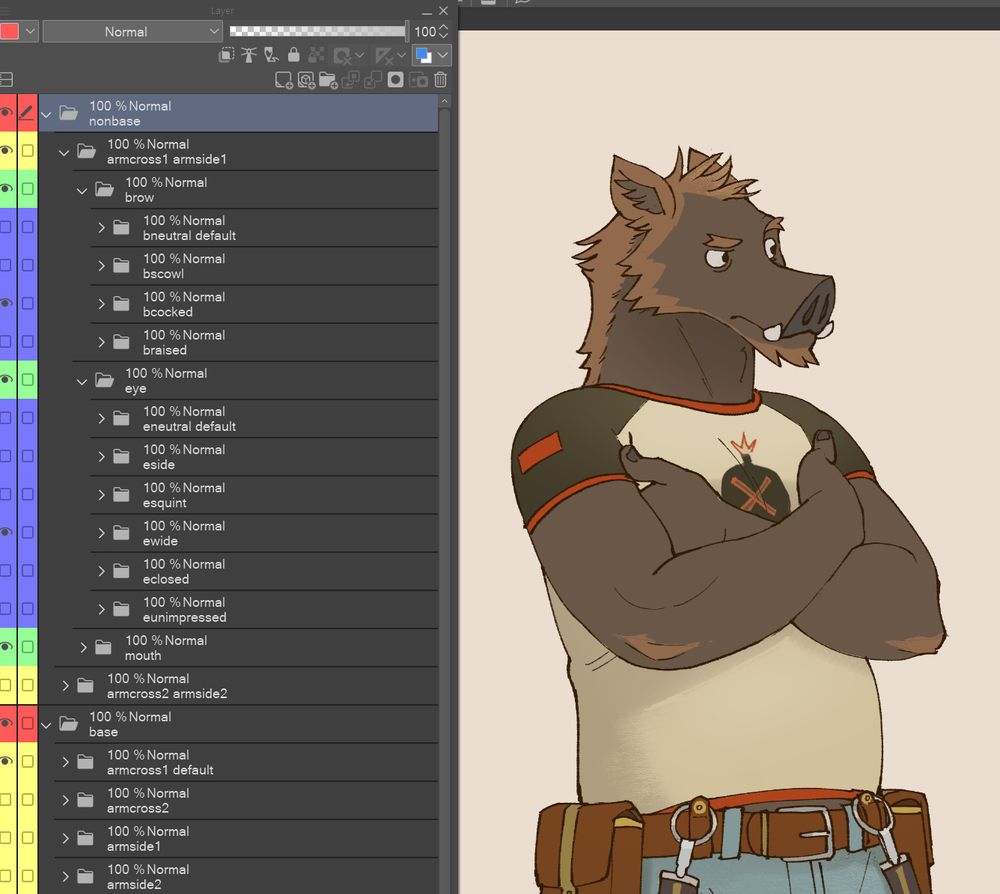Expand the bneutral default folder
Viewport: 1000px width, 894px height.
[101, 227]
